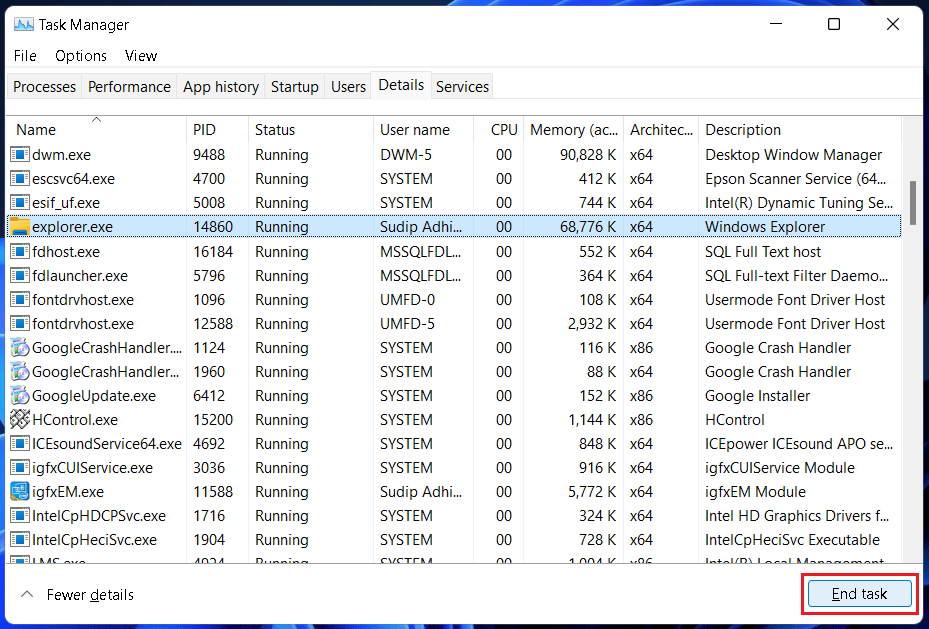Screen dimensions: 929x629
Task: Click GoogleCrashHandler icon for PID 1960
Action: (x=20, y=372)
